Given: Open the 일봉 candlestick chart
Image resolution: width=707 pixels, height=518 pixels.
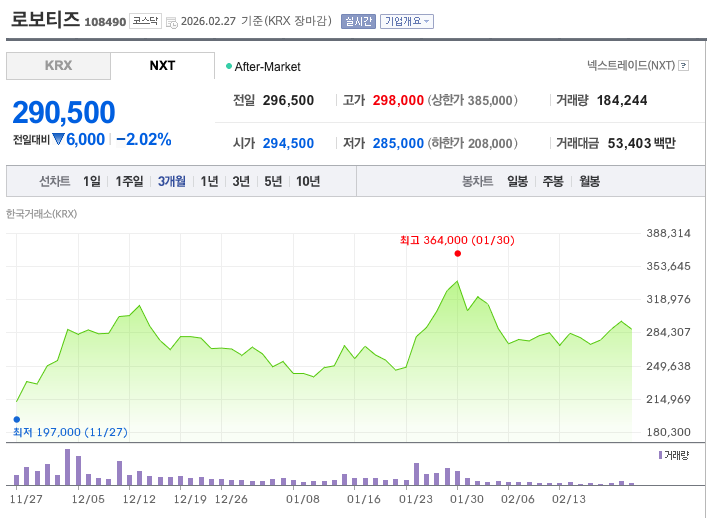Looking at the screenshot, I should tap(517, 181).
